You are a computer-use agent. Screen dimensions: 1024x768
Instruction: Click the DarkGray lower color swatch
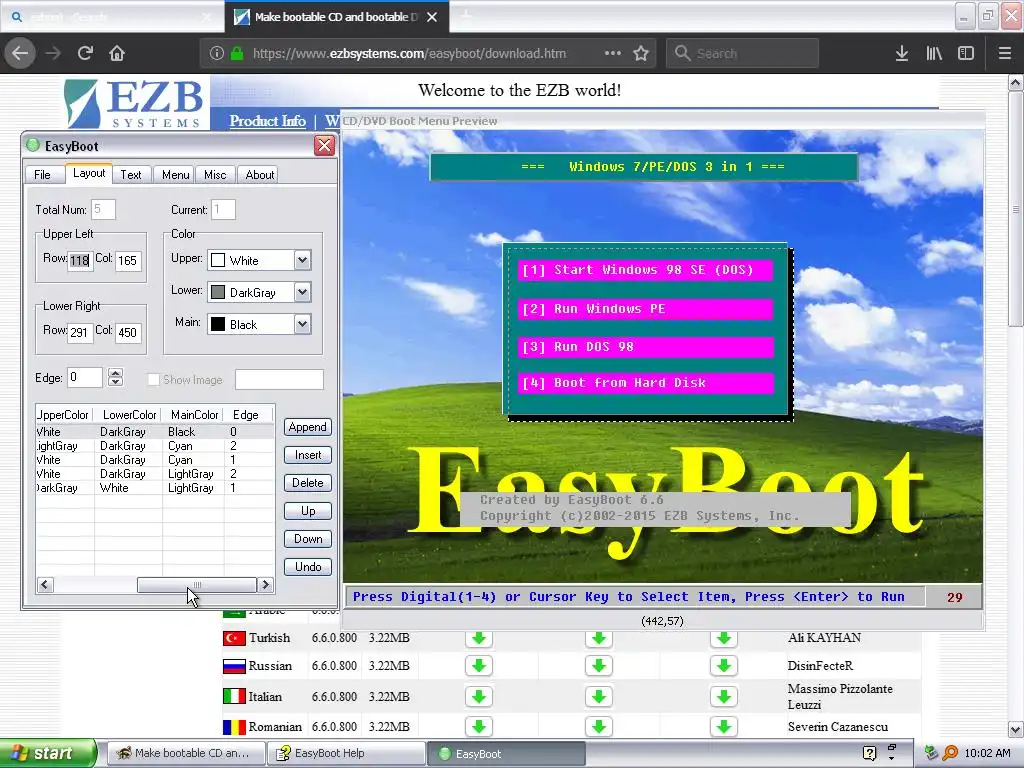click(x=218, y=292)
